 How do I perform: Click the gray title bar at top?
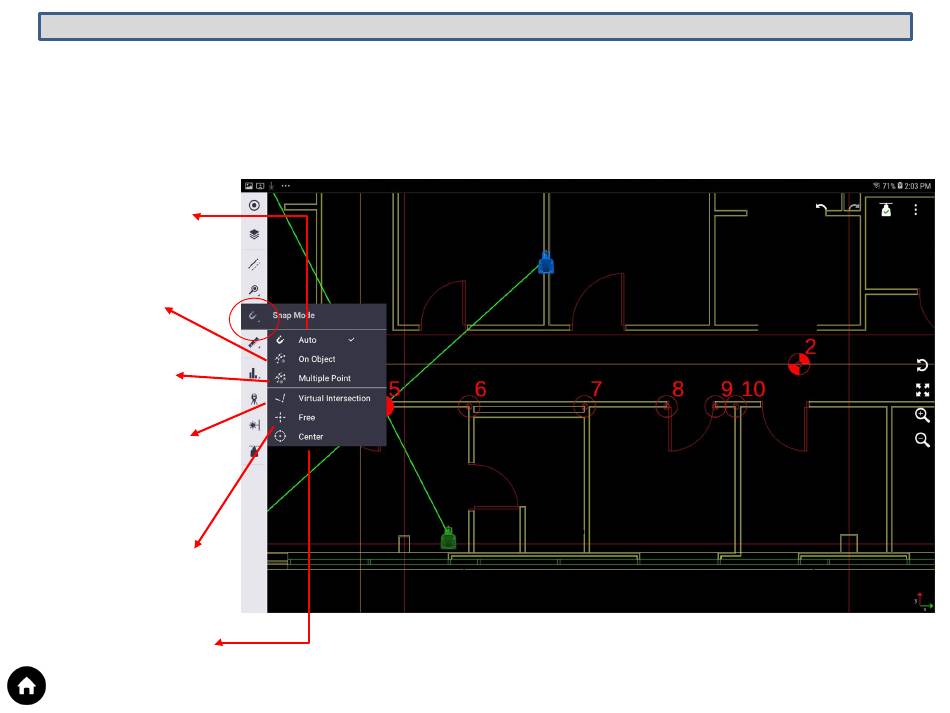(475, 27)
